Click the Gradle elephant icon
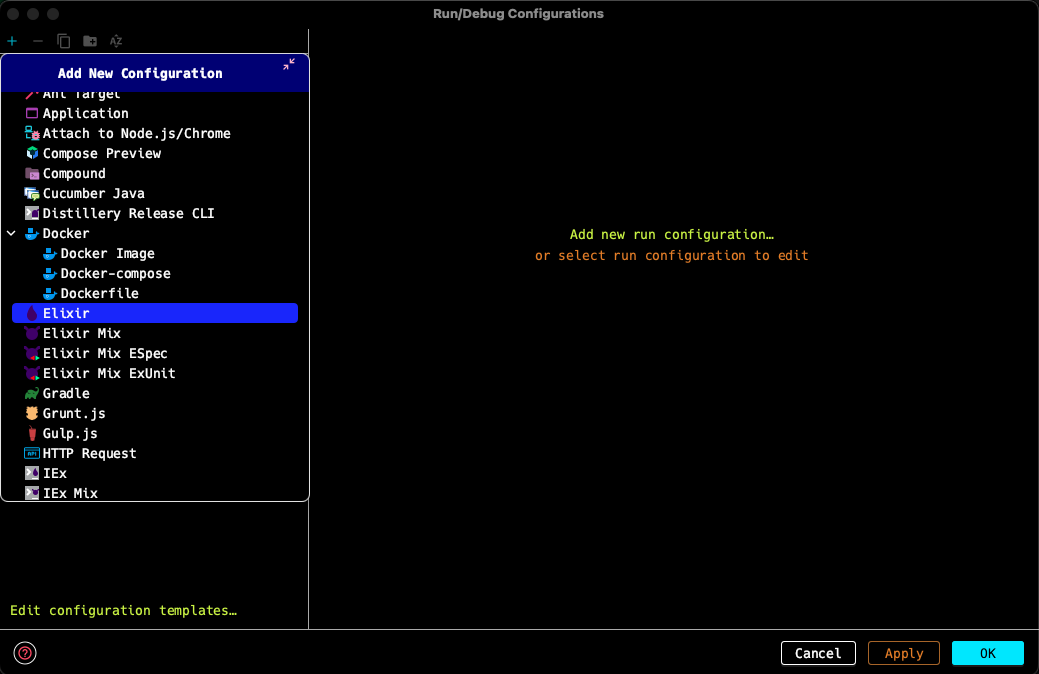This screenshot has width=1039, height=674. pos(32,394)
